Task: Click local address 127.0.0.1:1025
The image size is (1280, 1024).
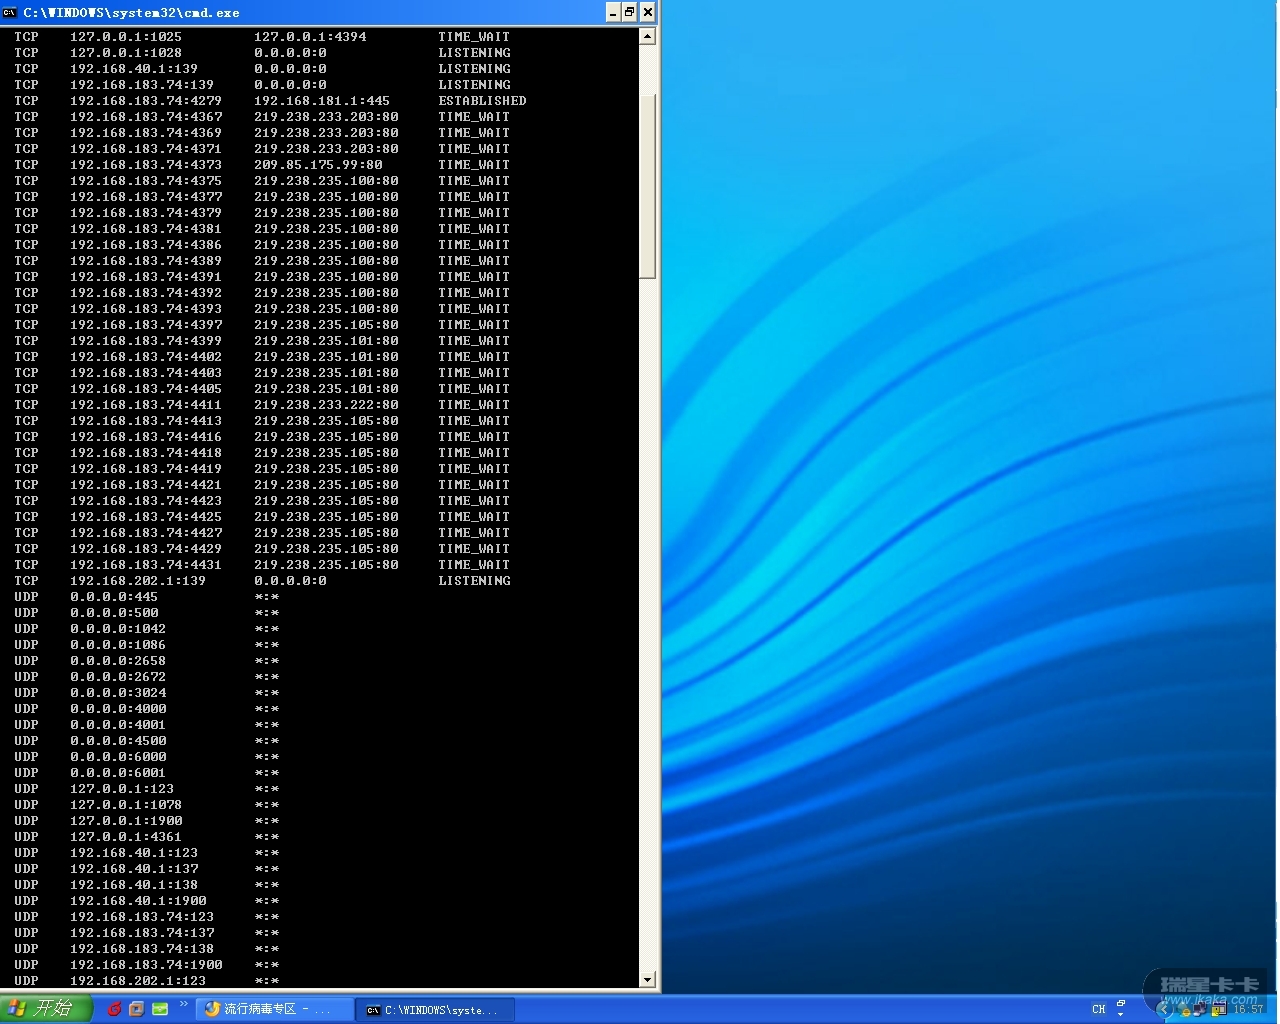Action: (126, 37)
